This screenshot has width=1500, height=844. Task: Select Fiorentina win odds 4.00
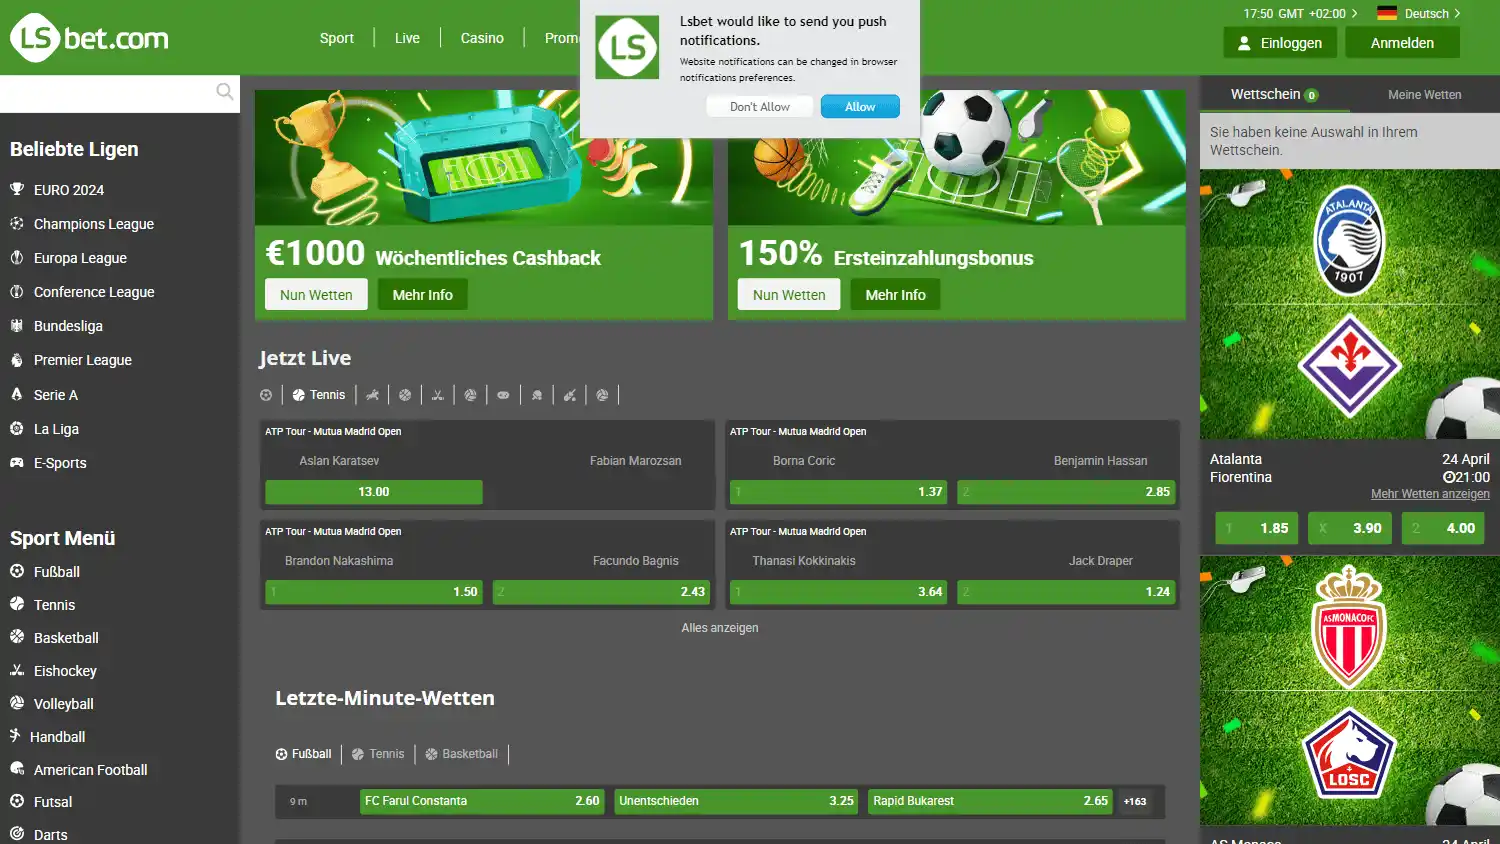pyautogui.click(x=1443, y=528)
